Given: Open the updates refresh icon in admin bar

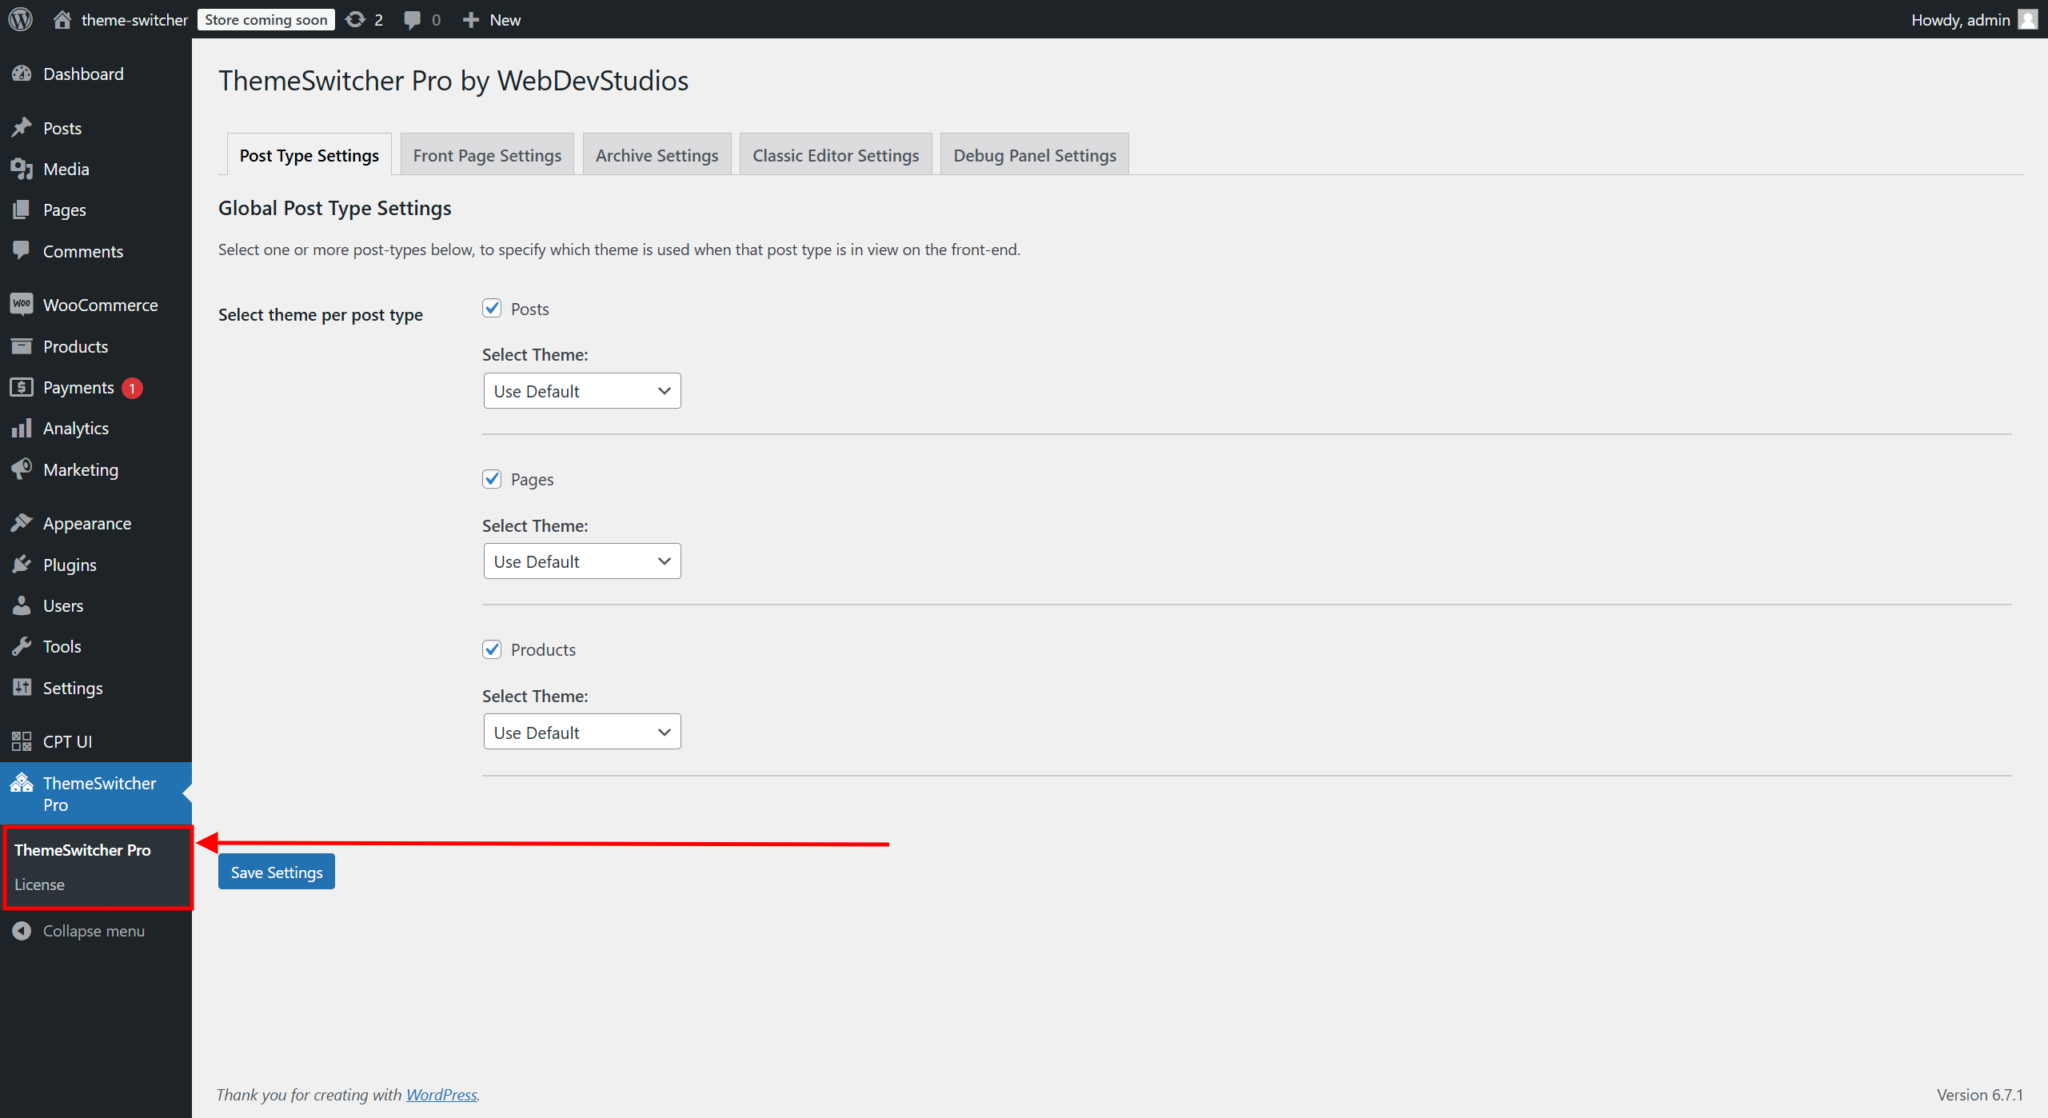Looking at the screenshot, I should pos(355,19).
